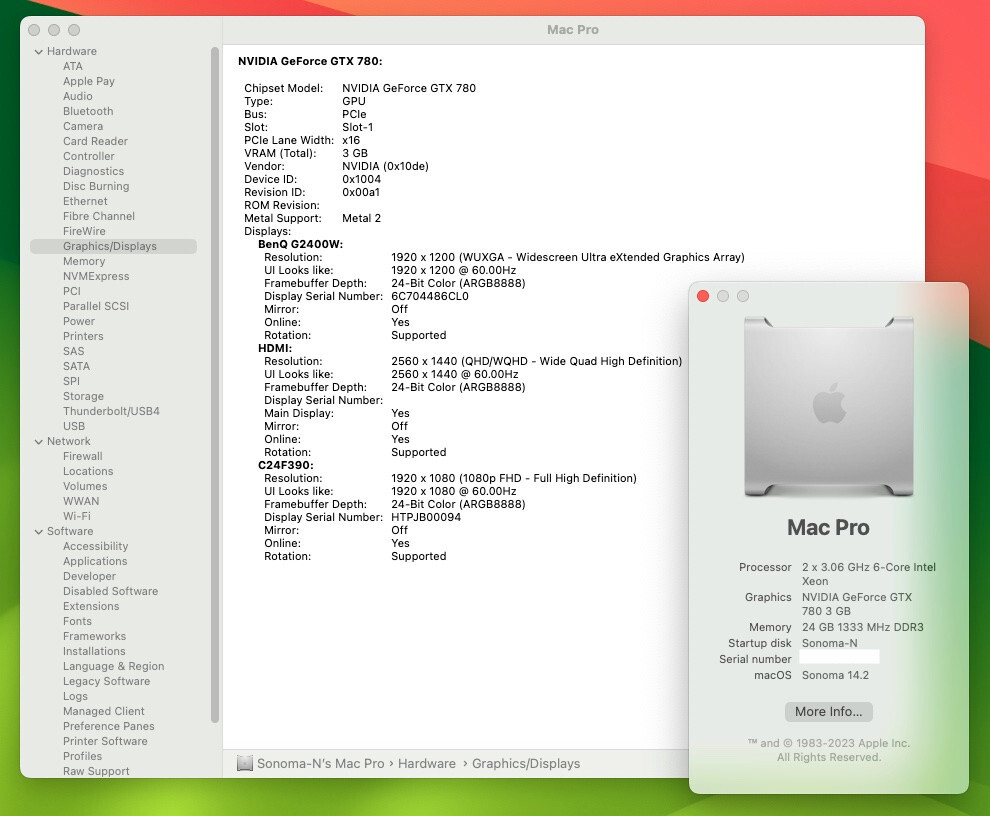Click Hardware in the path bar
The width and height of the screenshot is (990, 816).
[427, 764]
